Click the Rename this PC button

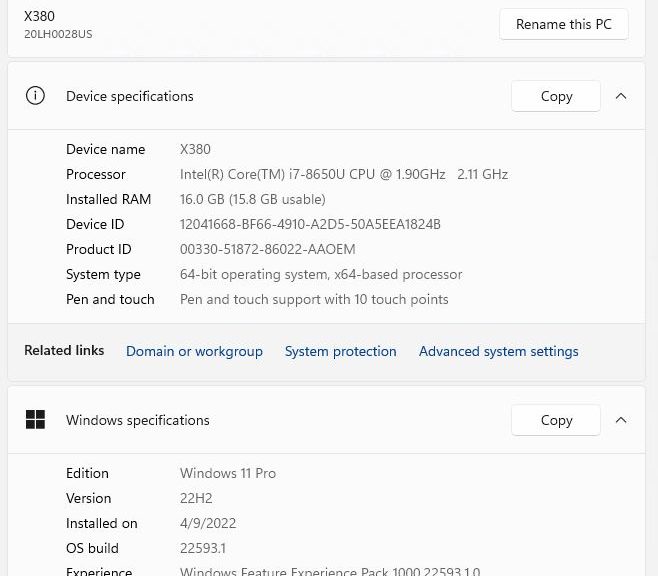pyautogui.click(x=564, y=24)
